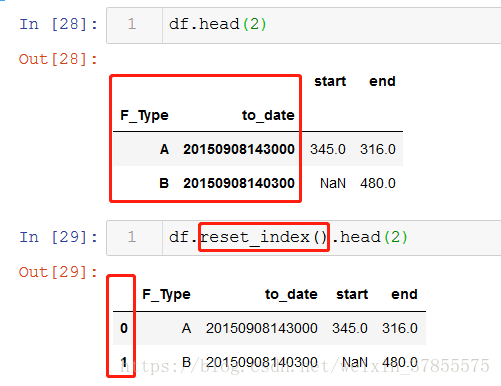Click the 480.0 cell in Out[29] table
The image size is (501, 386).
pyautogui.click(x=400, y=362)
